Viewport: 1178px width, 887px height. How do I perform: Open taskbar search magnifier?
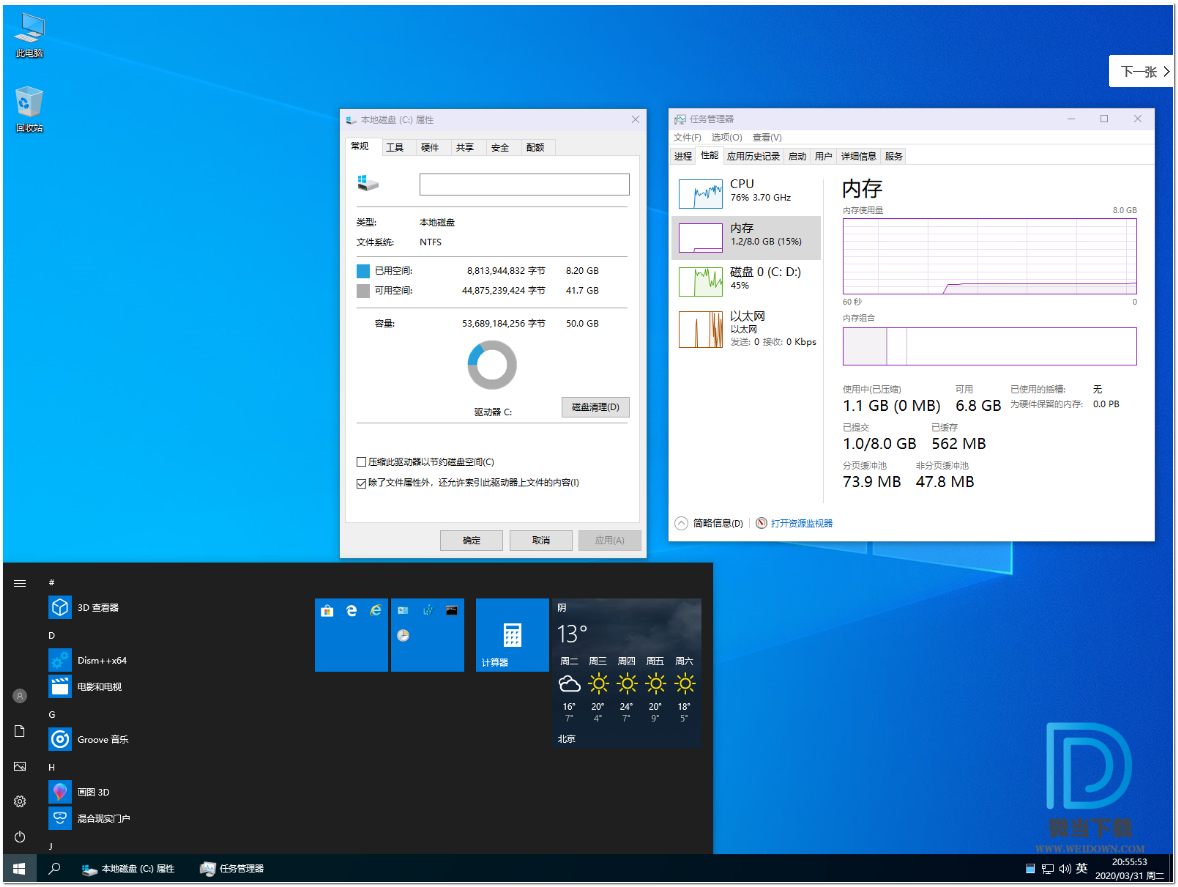click(54, 868)
